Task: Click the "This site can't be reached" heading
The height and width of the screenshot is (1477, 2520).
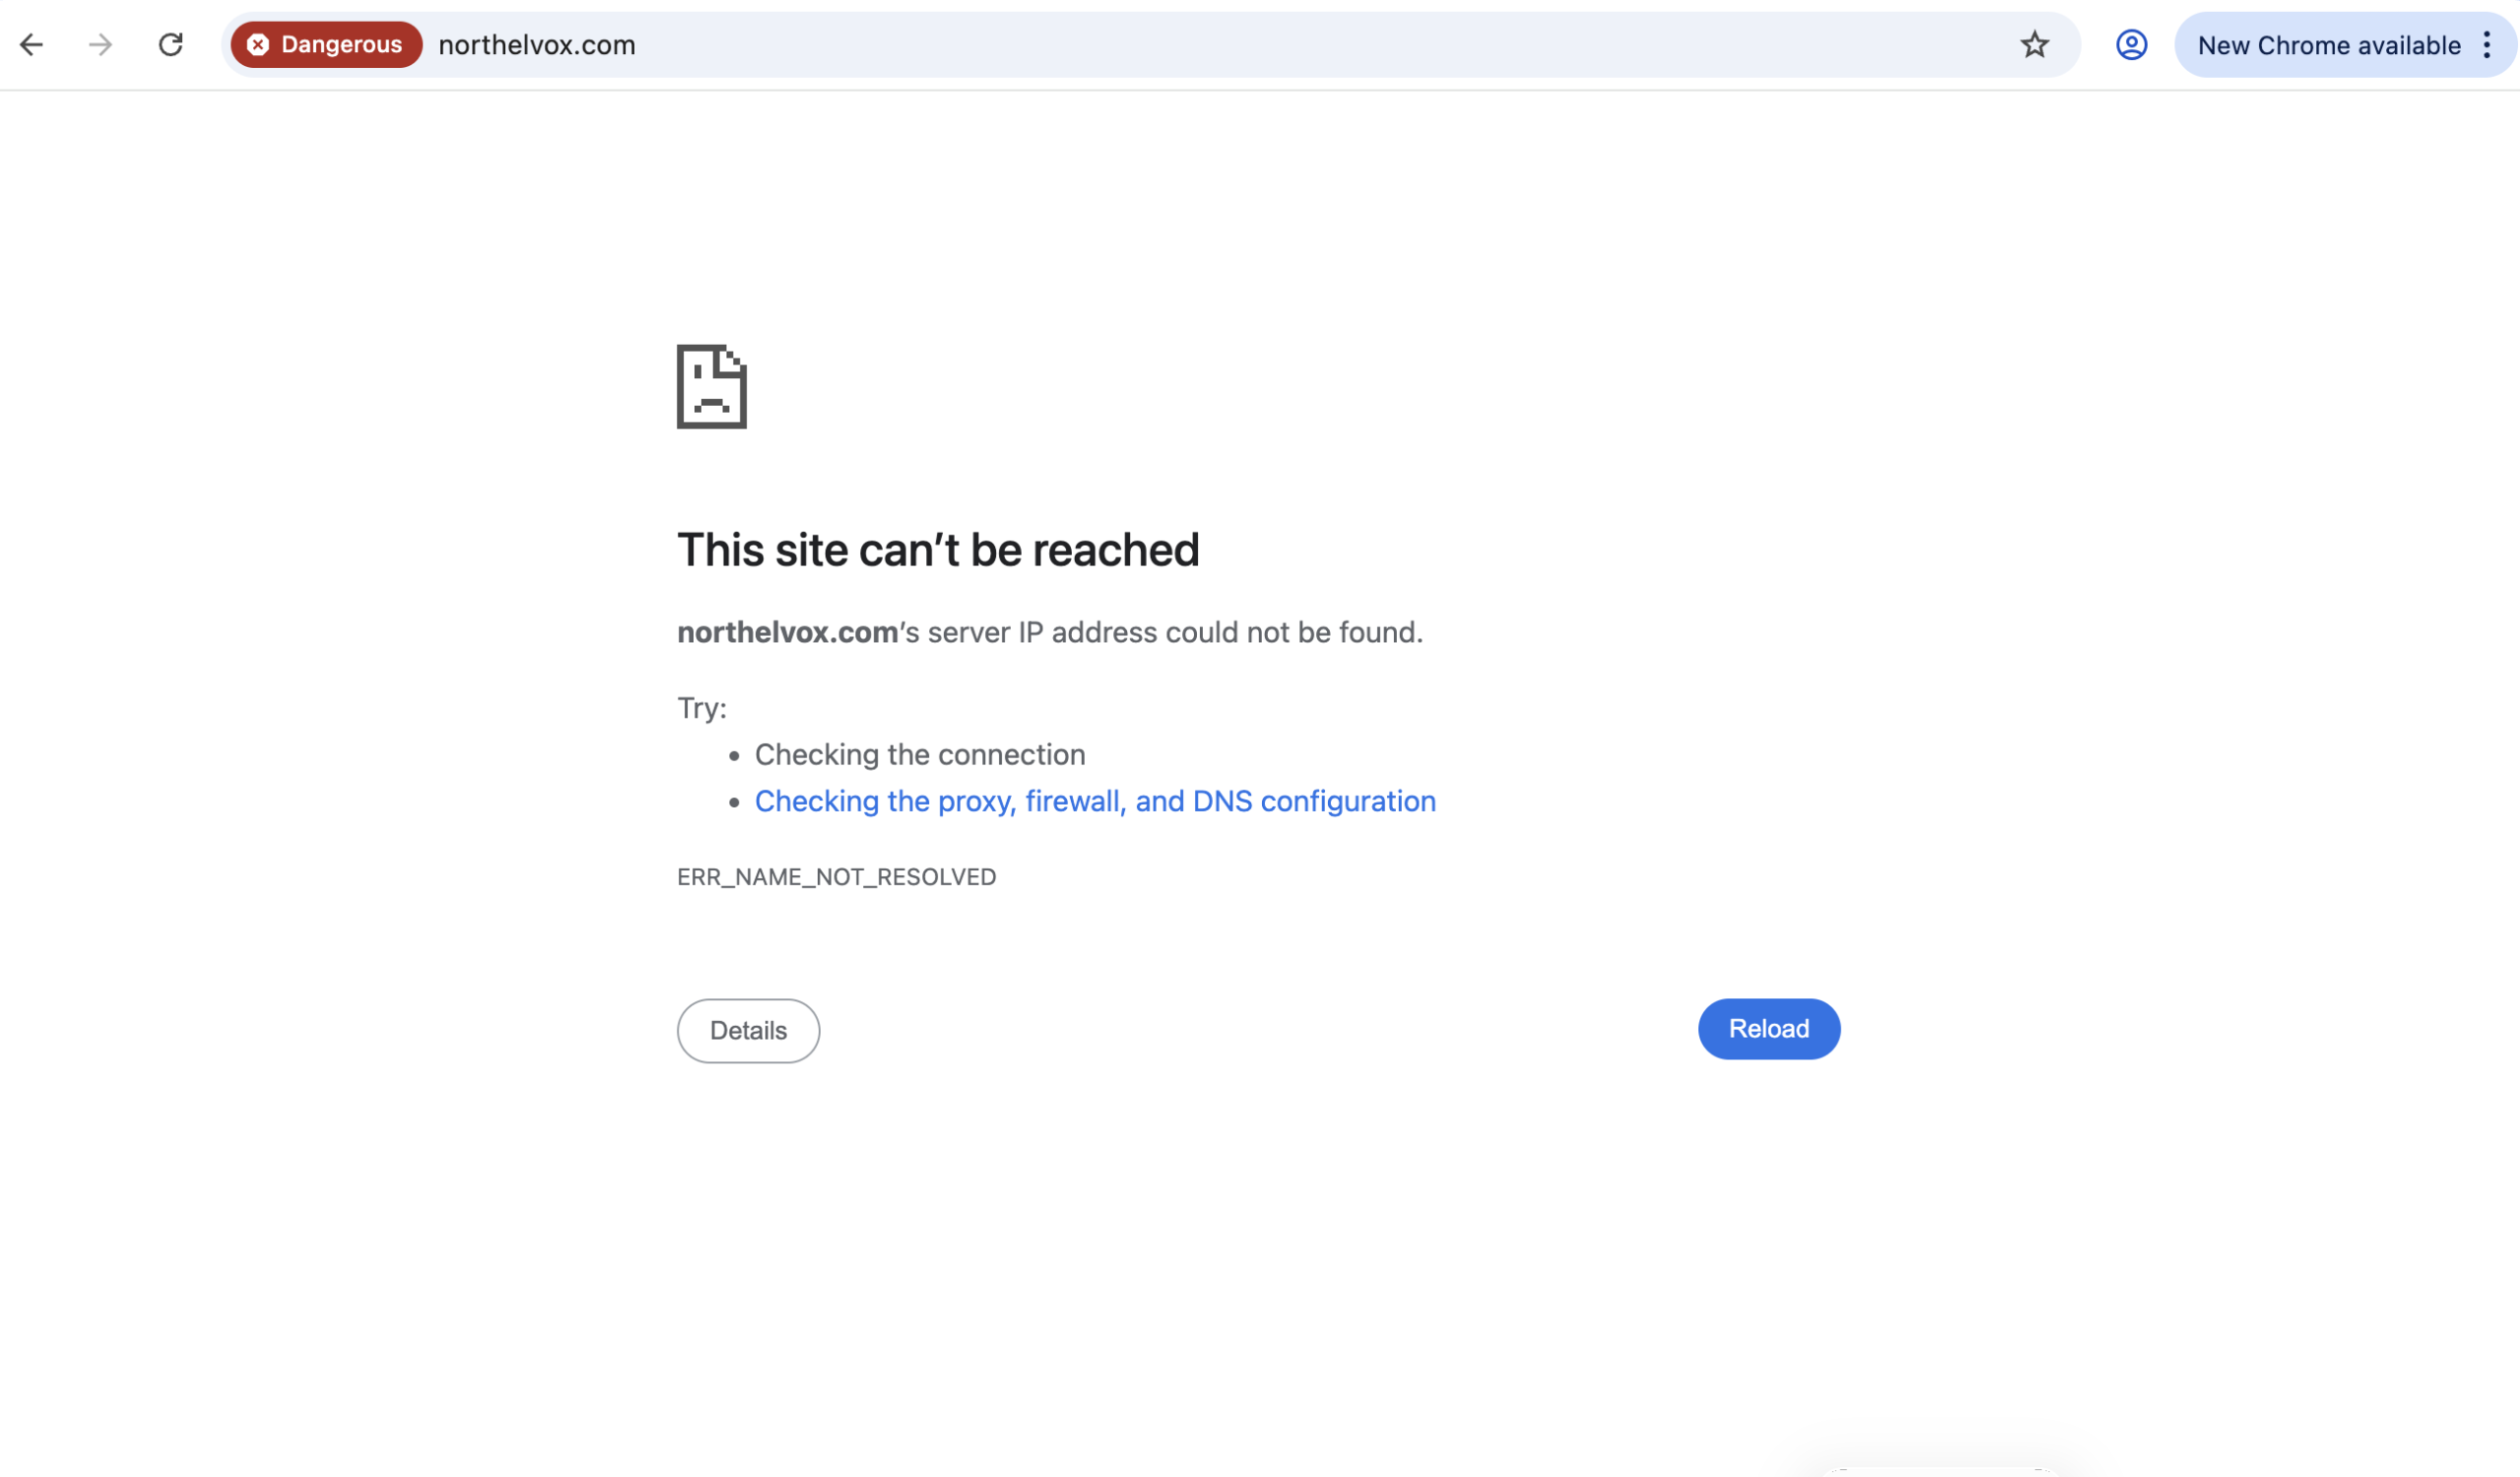Action: pos(938,550)
